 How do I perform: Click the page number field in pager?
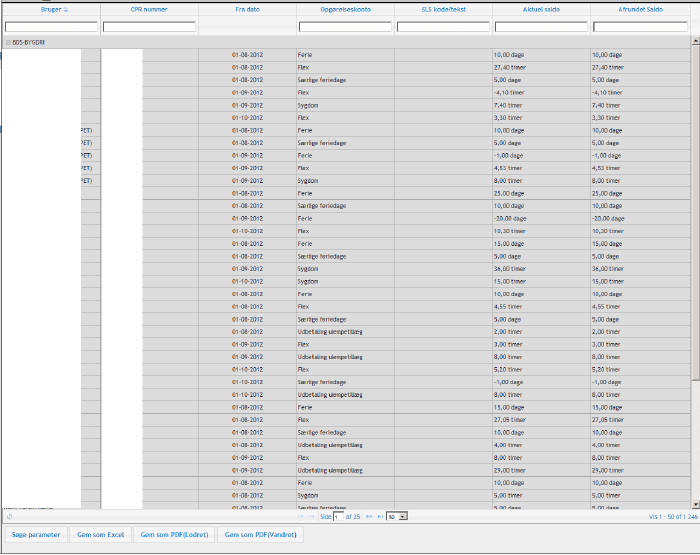tap(338, 516)
